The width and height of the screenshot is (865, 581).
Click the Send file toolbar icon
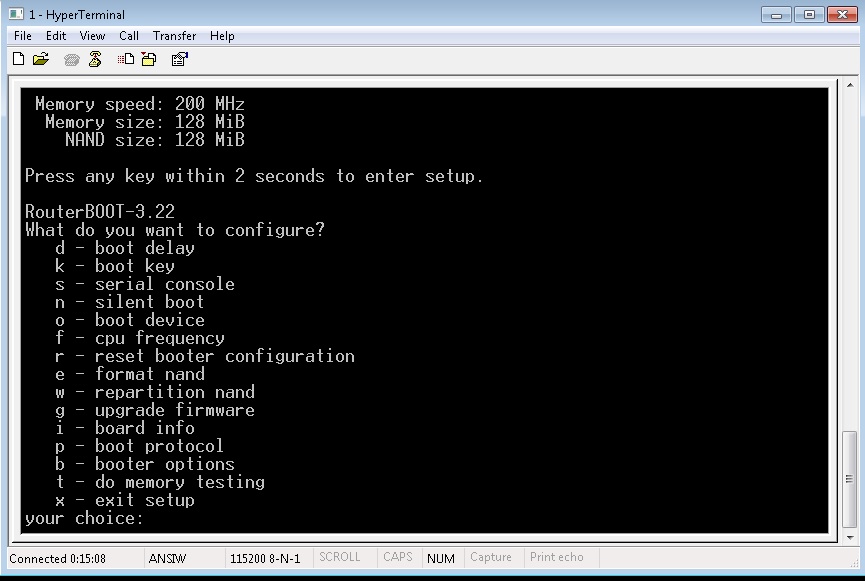click(x=126, y=59)
